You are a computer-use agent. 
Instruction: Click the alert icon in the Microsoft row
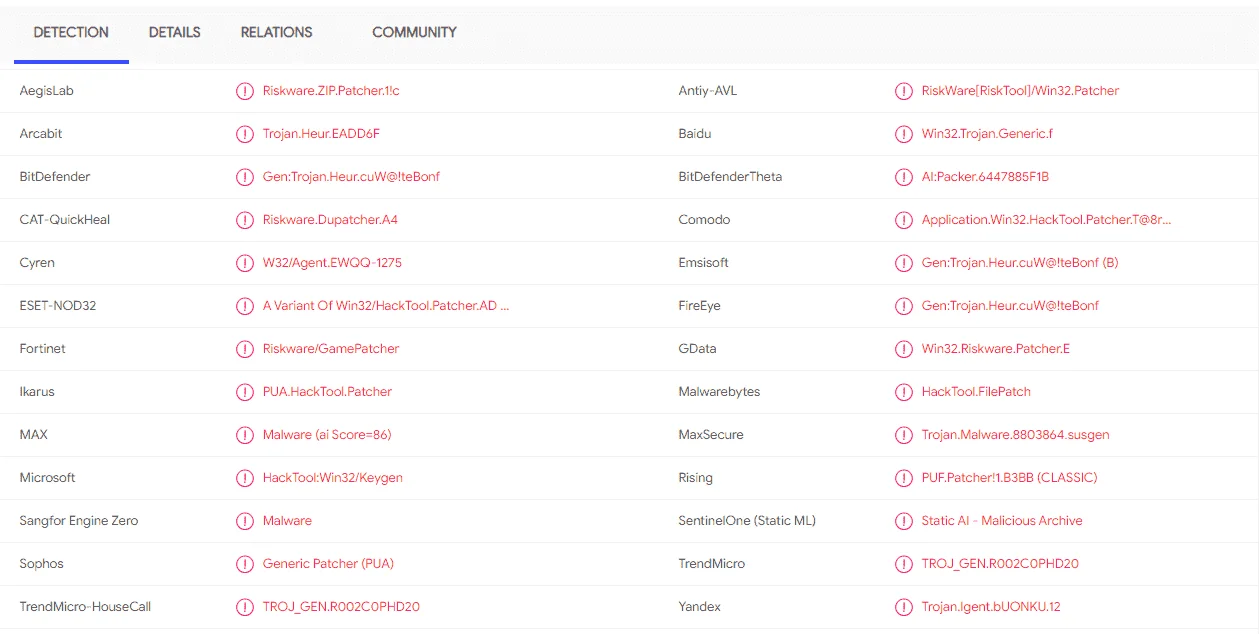click(x=245, y=478)
